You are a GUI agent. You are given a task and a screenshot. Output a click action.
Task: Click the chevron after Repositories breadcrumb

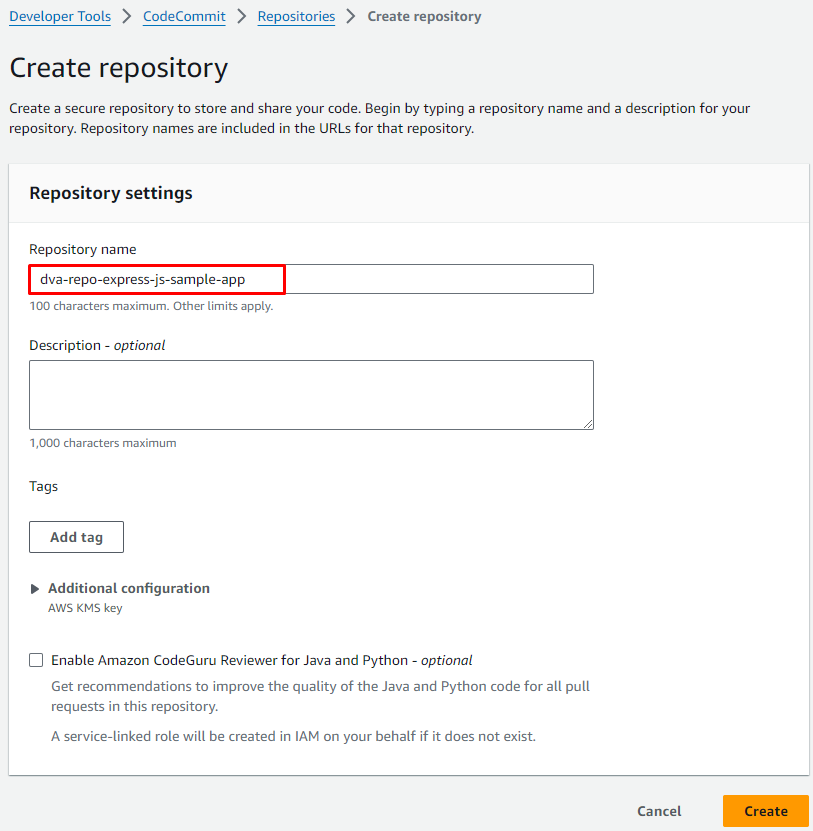tap(351, 17)
